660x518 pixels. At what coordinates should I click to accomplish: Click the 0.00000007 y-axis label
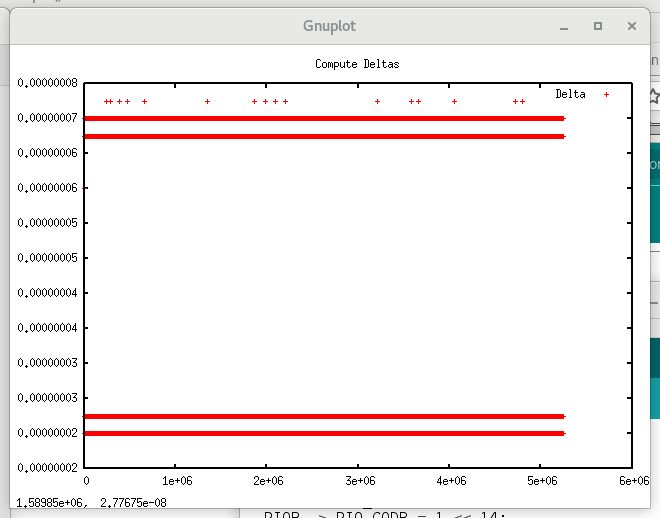[48, 118]
